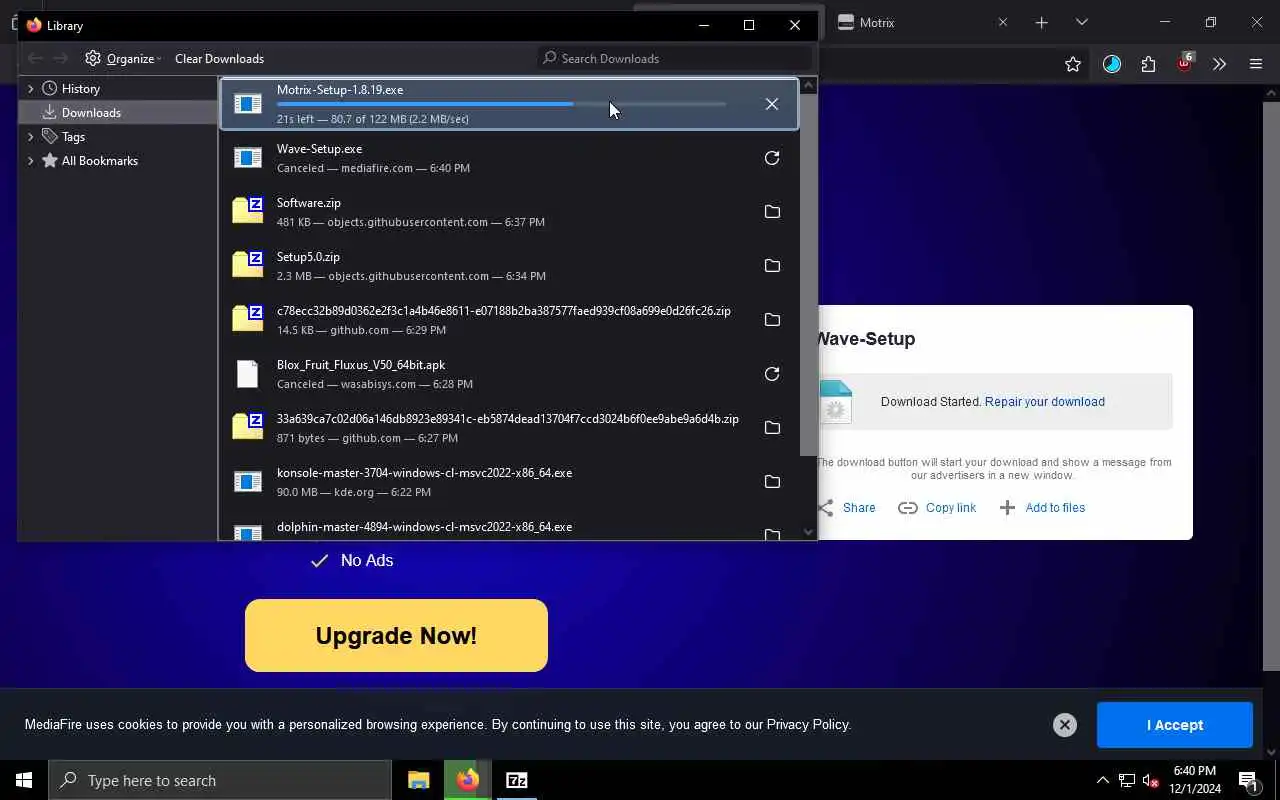Click the network tray icon

point(1126,780)
